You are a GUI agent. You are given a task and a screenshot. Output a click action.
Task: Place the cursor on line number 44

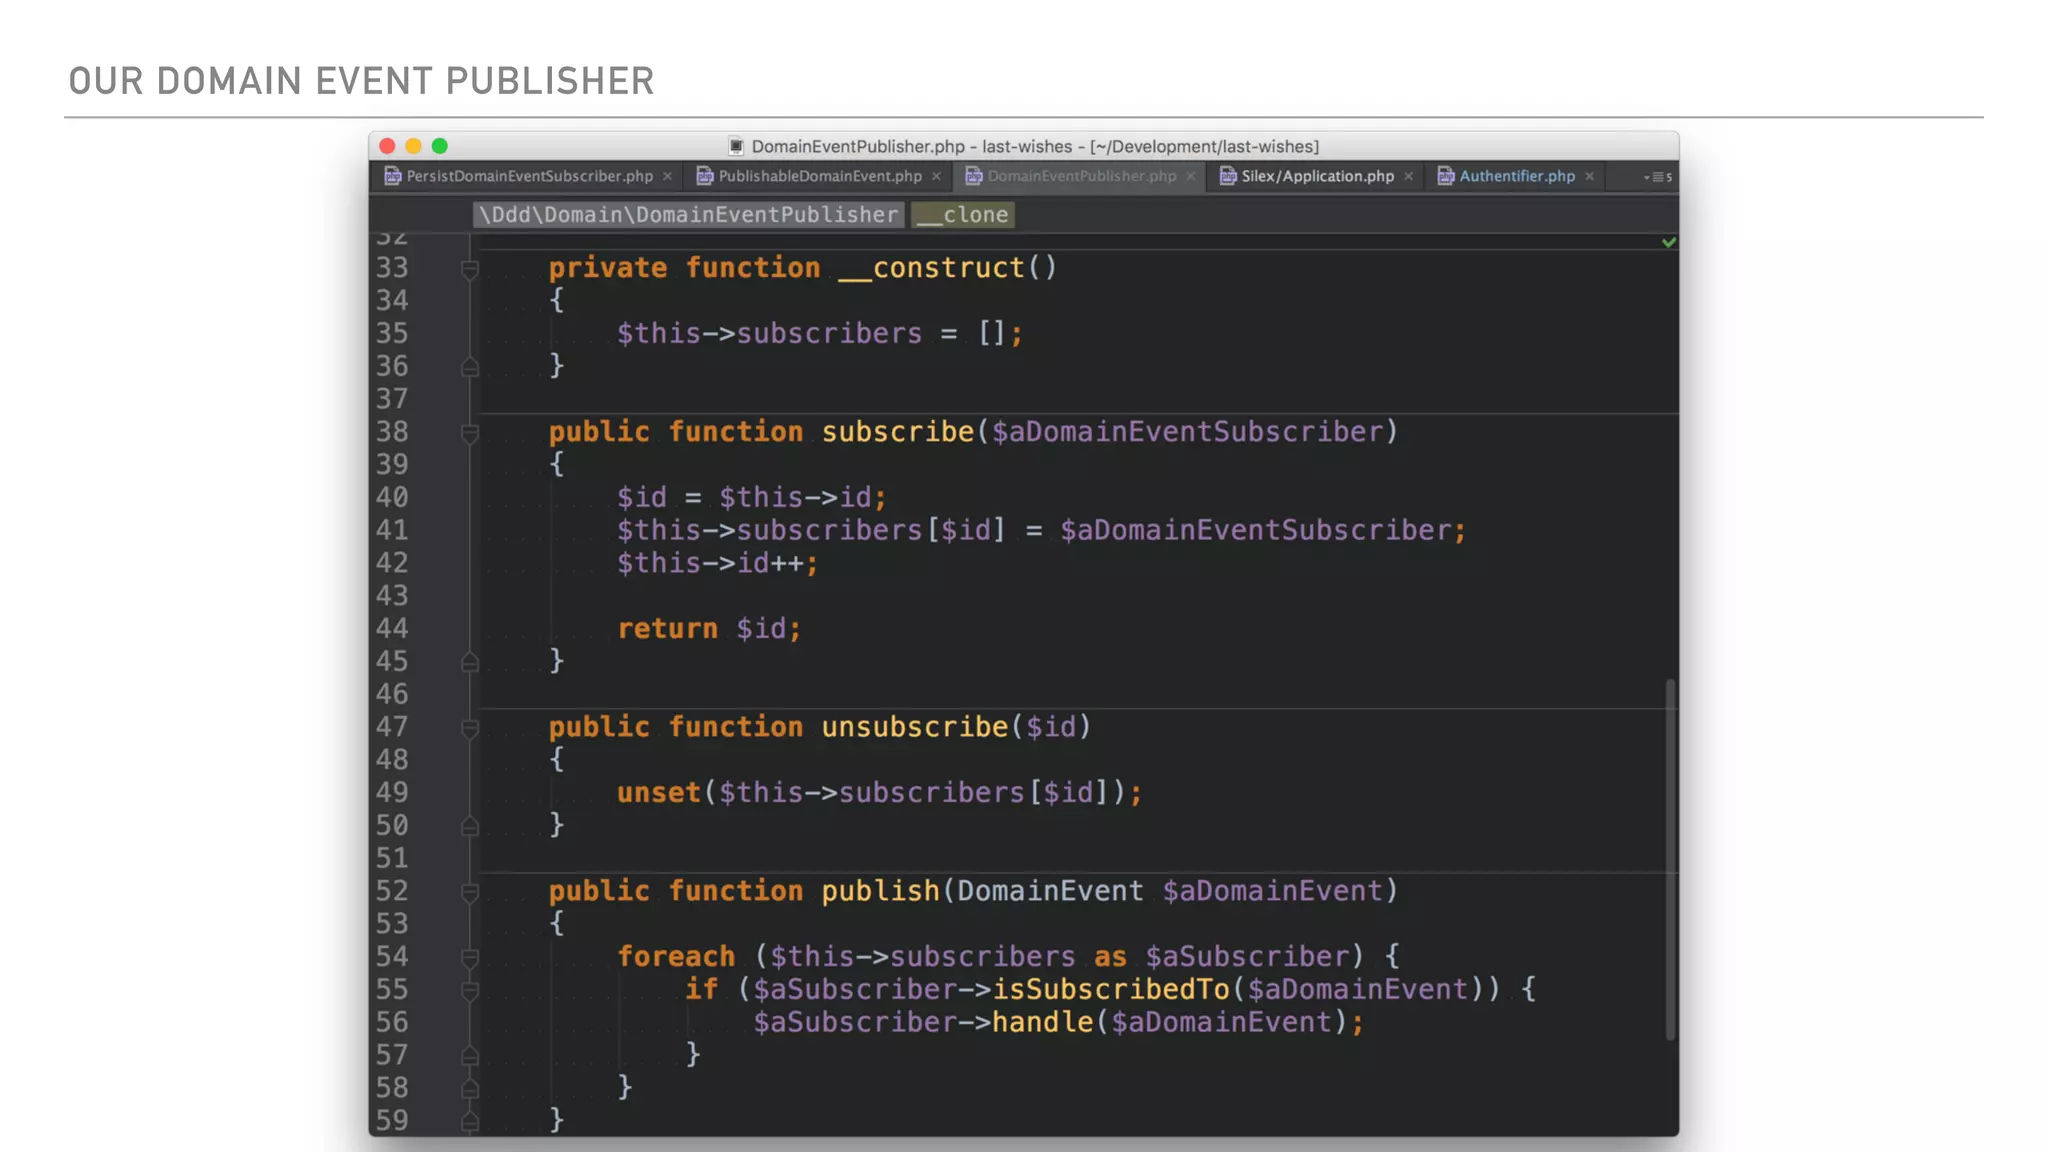(392, 629)
